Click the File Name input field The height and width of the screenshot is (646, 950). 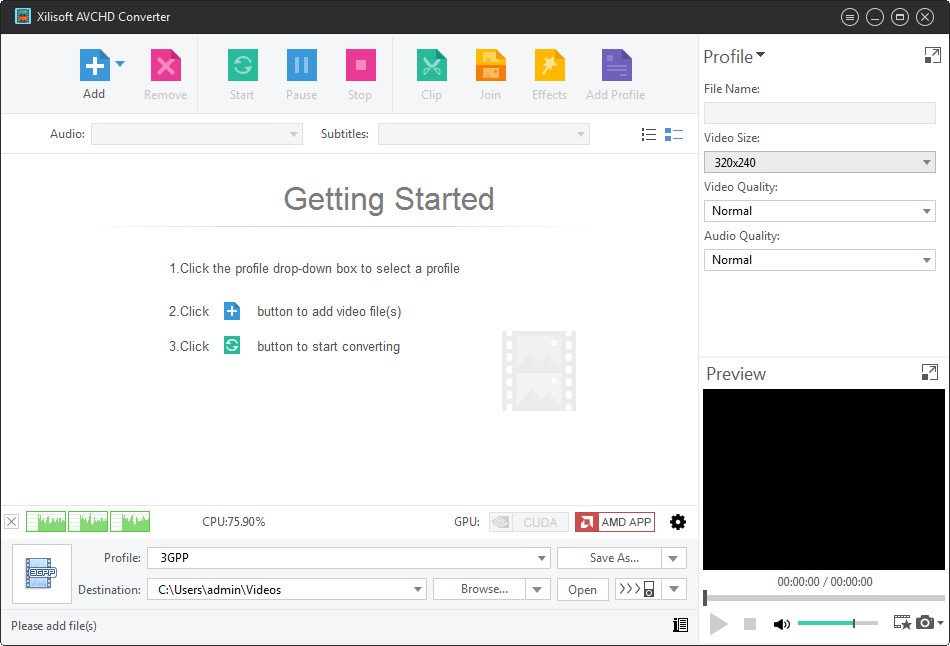[x=819, y=112]
